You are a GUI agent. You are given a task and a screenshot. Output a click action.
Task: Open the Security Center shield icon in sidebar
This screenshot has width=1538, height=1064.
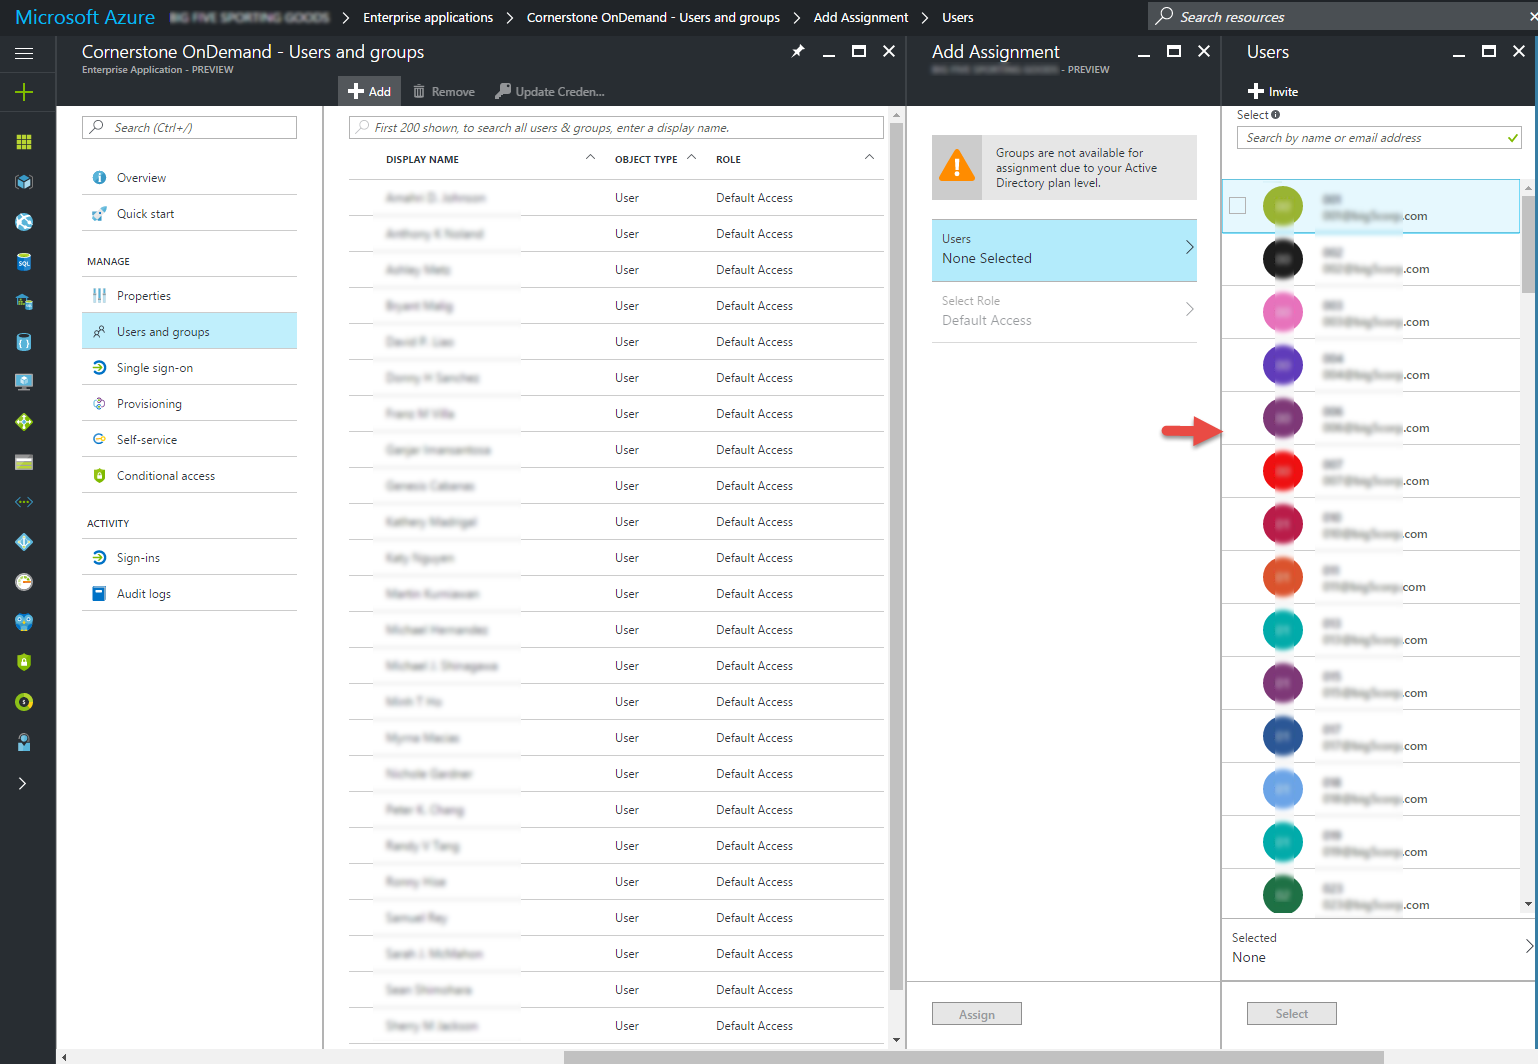24,662
